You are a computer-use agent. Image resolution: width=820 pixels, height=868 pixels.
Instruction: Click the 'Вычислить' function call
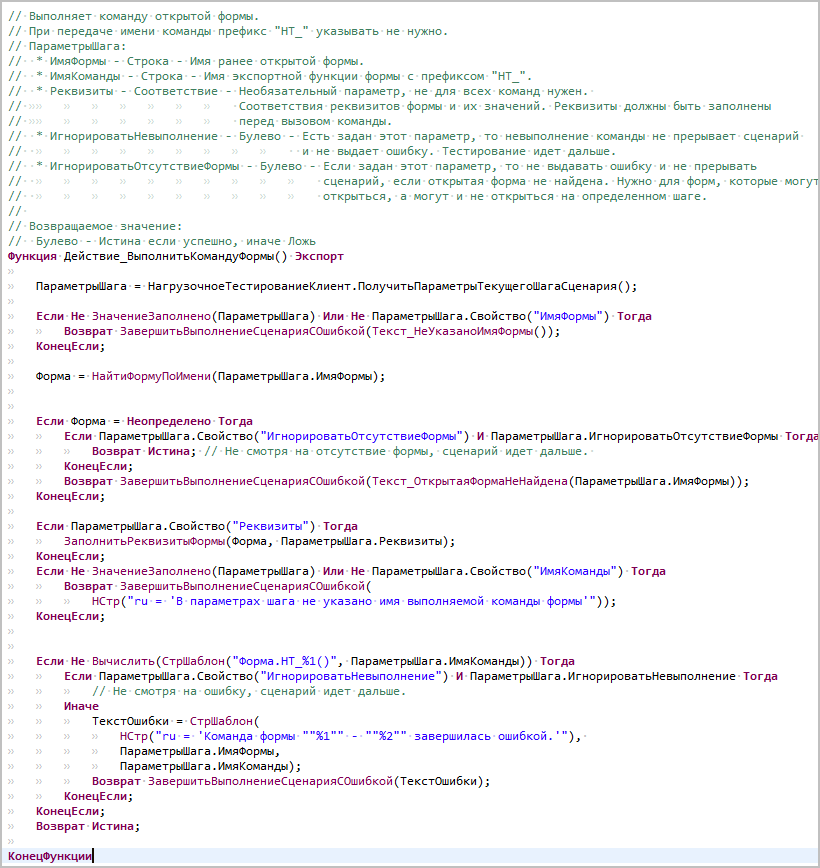point(123,661)
